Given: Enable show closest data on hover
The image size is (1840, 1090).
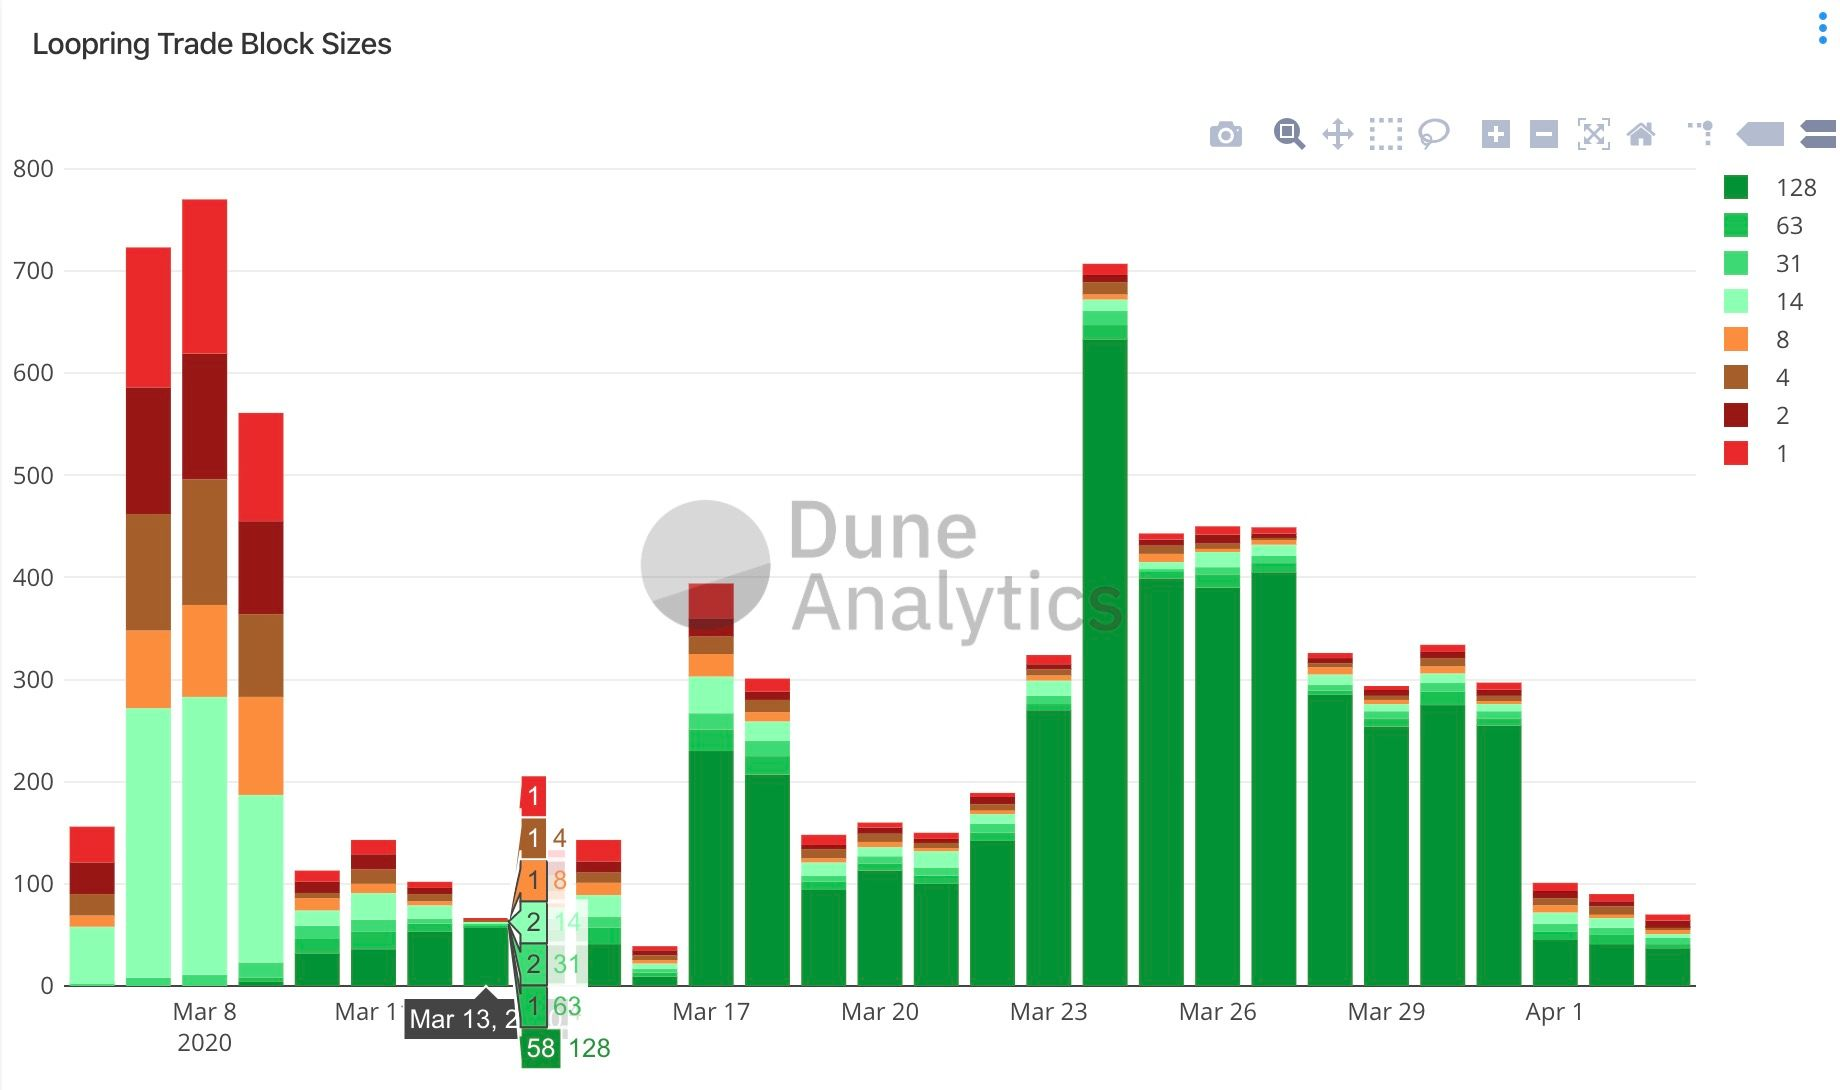Looking at the screenshot, I should [1761, 134].
